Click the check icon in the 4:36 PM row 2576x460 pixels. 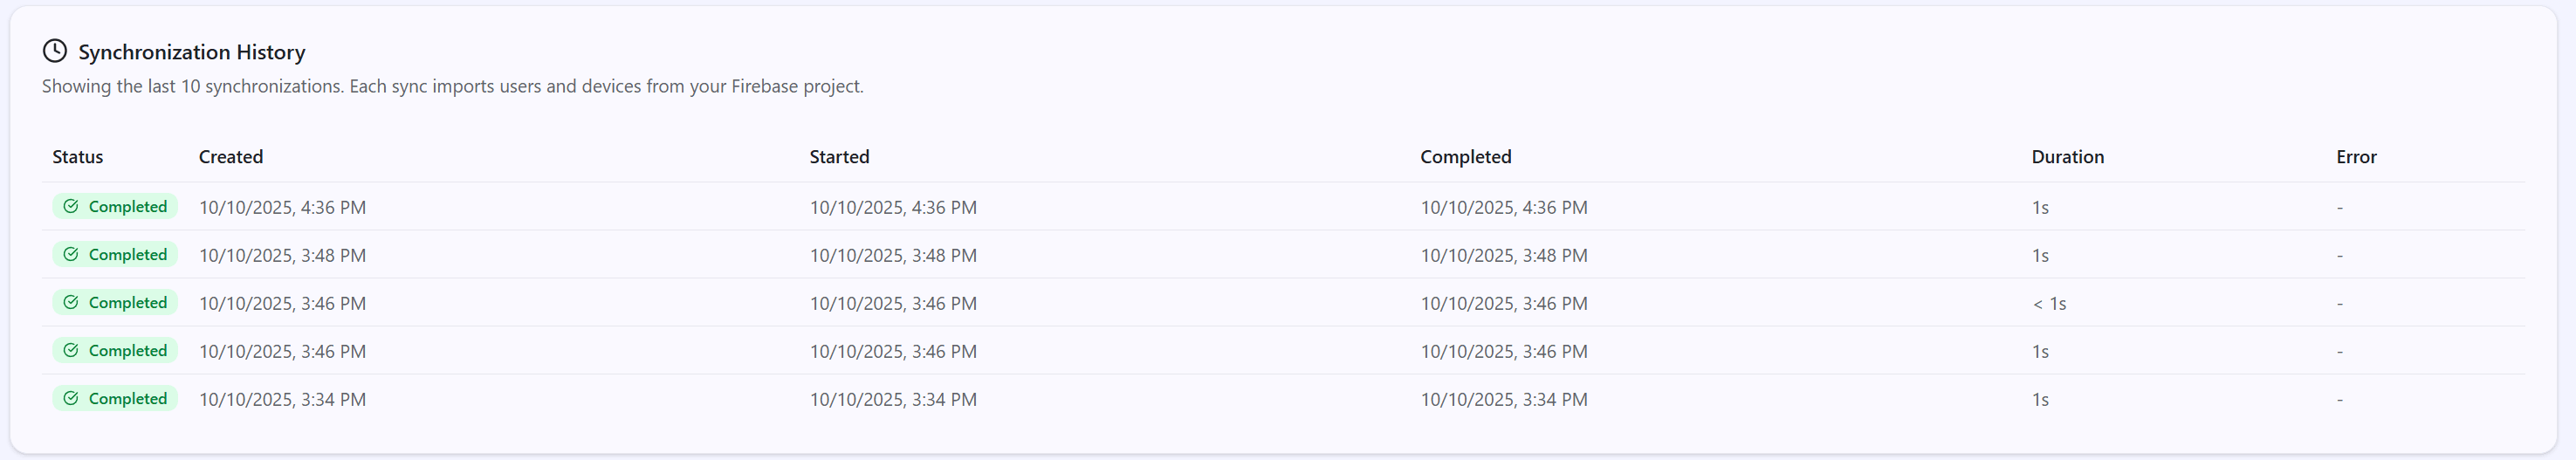click(x=71, y=207)
